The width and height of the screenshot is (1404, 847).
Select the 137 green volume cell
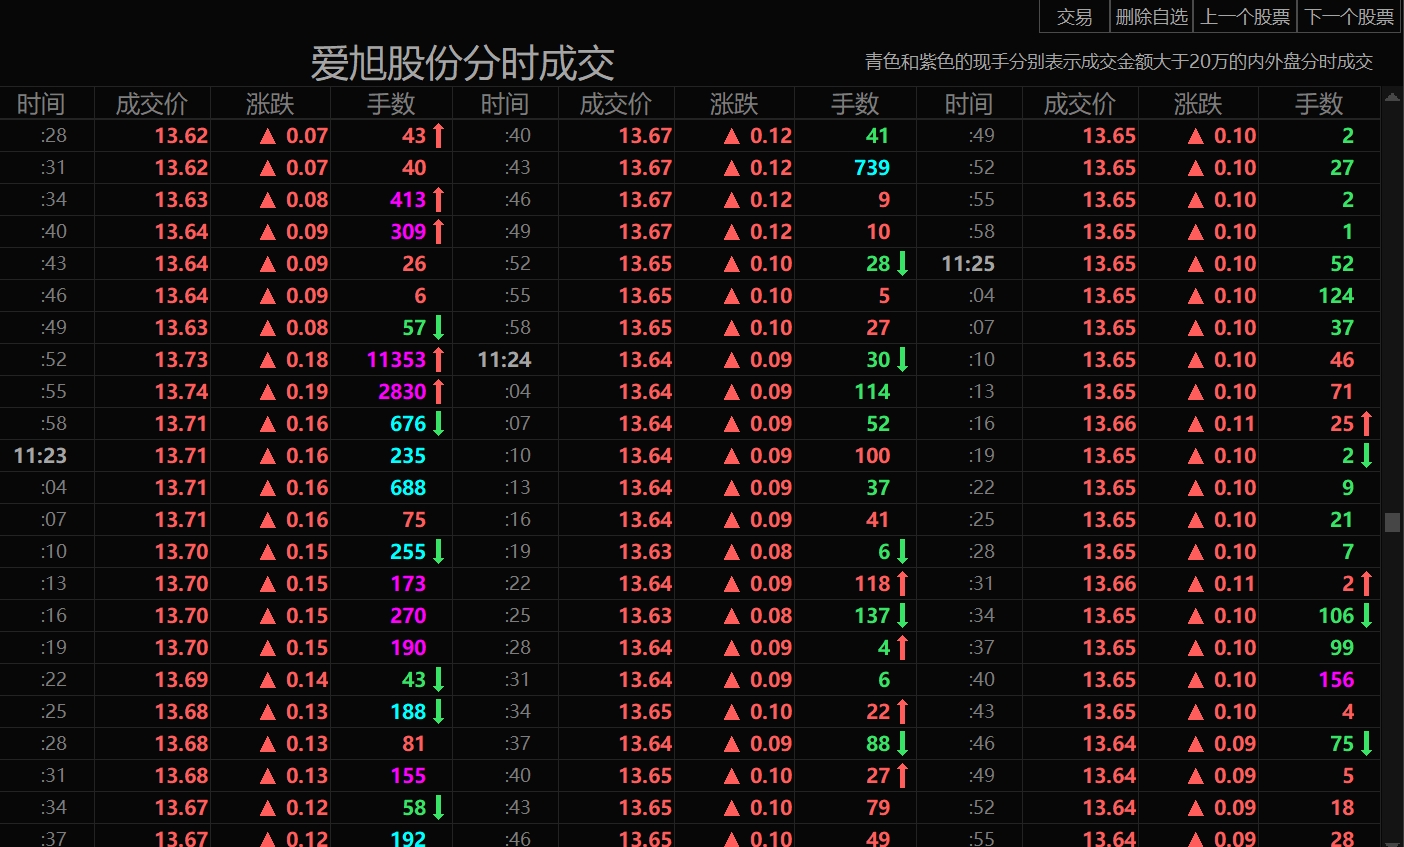(x=872, y=616)
